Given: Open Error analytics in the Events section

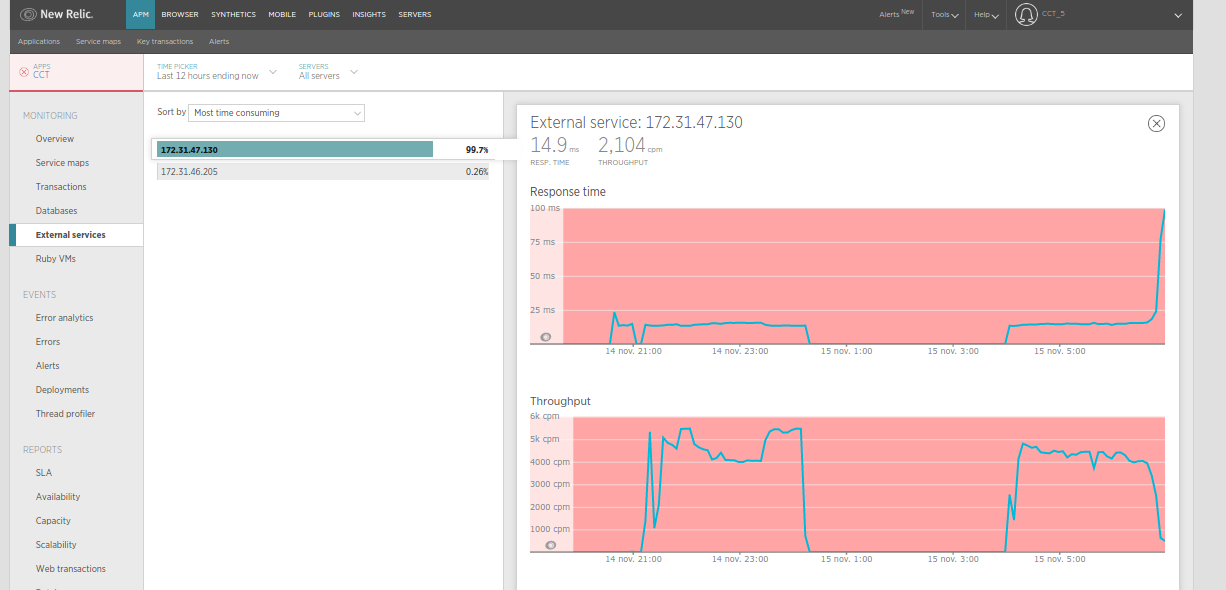Looking at the screenshot, I should tap(64, 318).
